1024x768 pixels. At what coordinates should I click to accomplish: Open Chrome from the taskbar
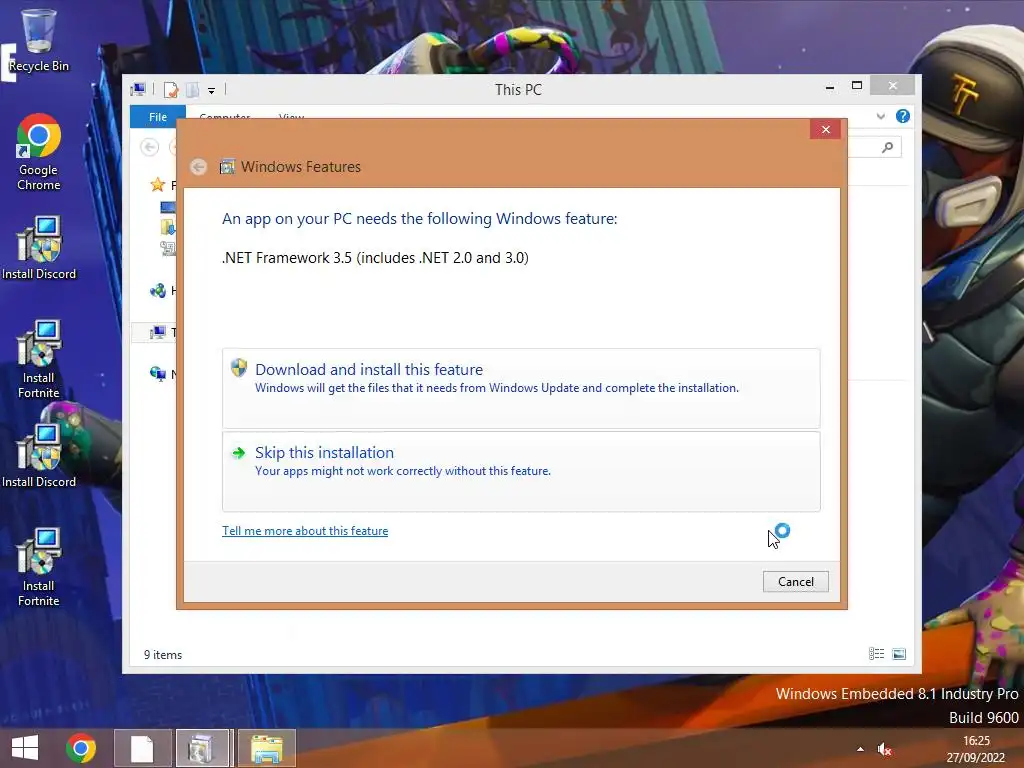[81, 748]
